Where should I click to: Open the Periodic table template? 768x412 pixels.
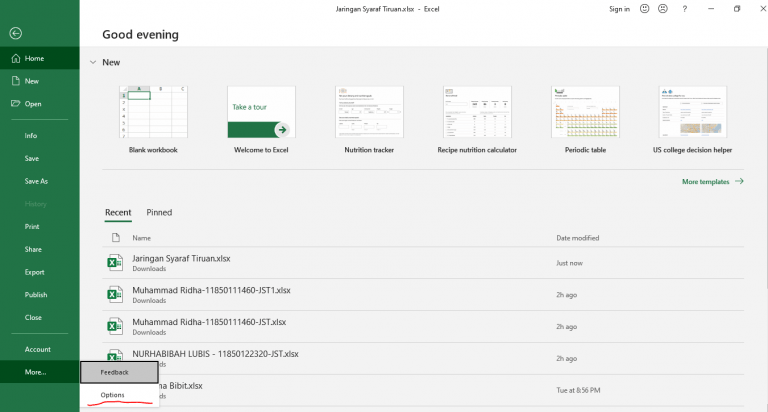click(585, 120)
